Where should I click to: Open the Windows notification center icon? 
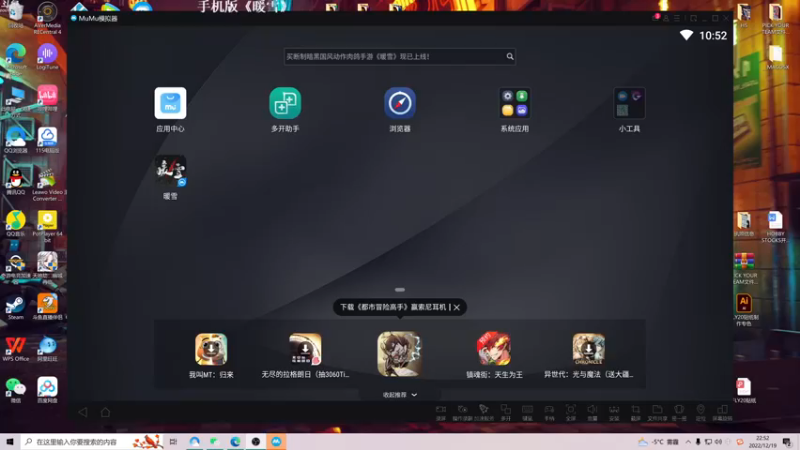pyautogui.click(x=787, y=442)
